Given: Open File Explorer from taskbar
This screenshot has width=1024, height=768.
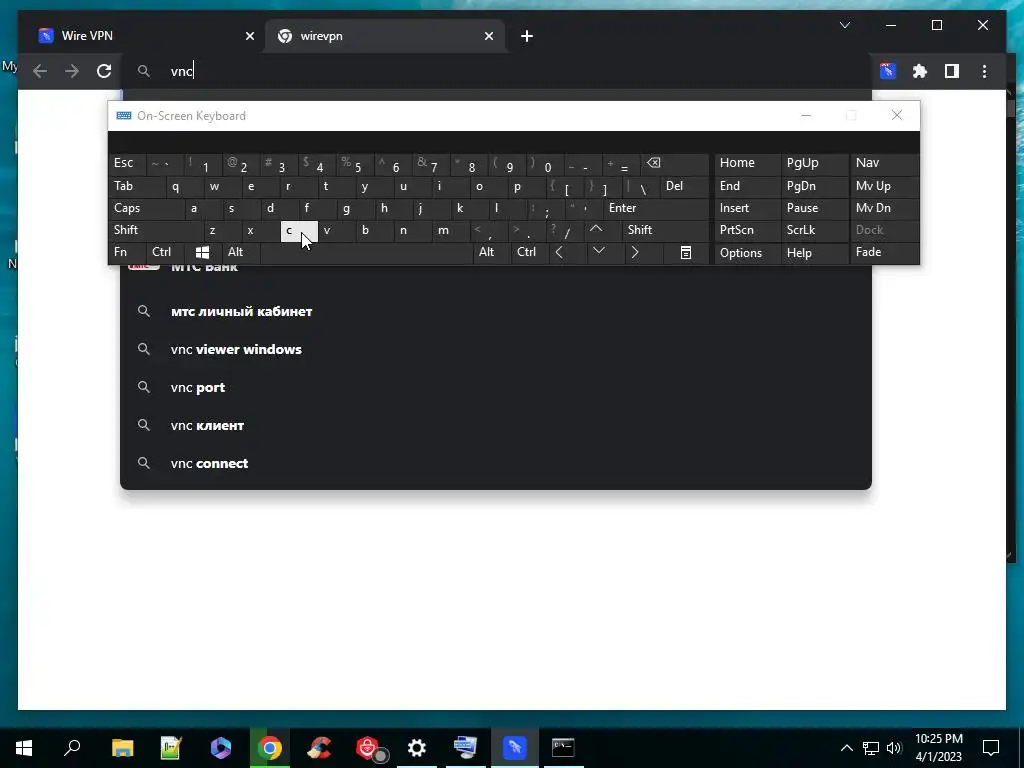Looking at the screenshot, I should (x=122, y=748).
